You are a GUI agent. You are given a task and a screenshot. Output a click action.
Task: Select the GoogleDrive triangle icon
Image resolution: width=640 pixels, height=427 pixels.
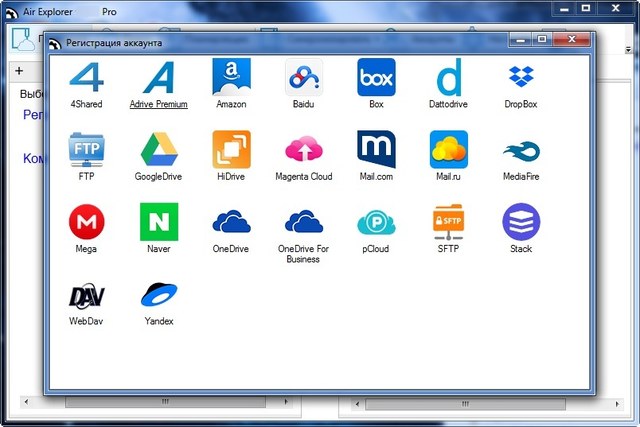[x=159, y=149]
